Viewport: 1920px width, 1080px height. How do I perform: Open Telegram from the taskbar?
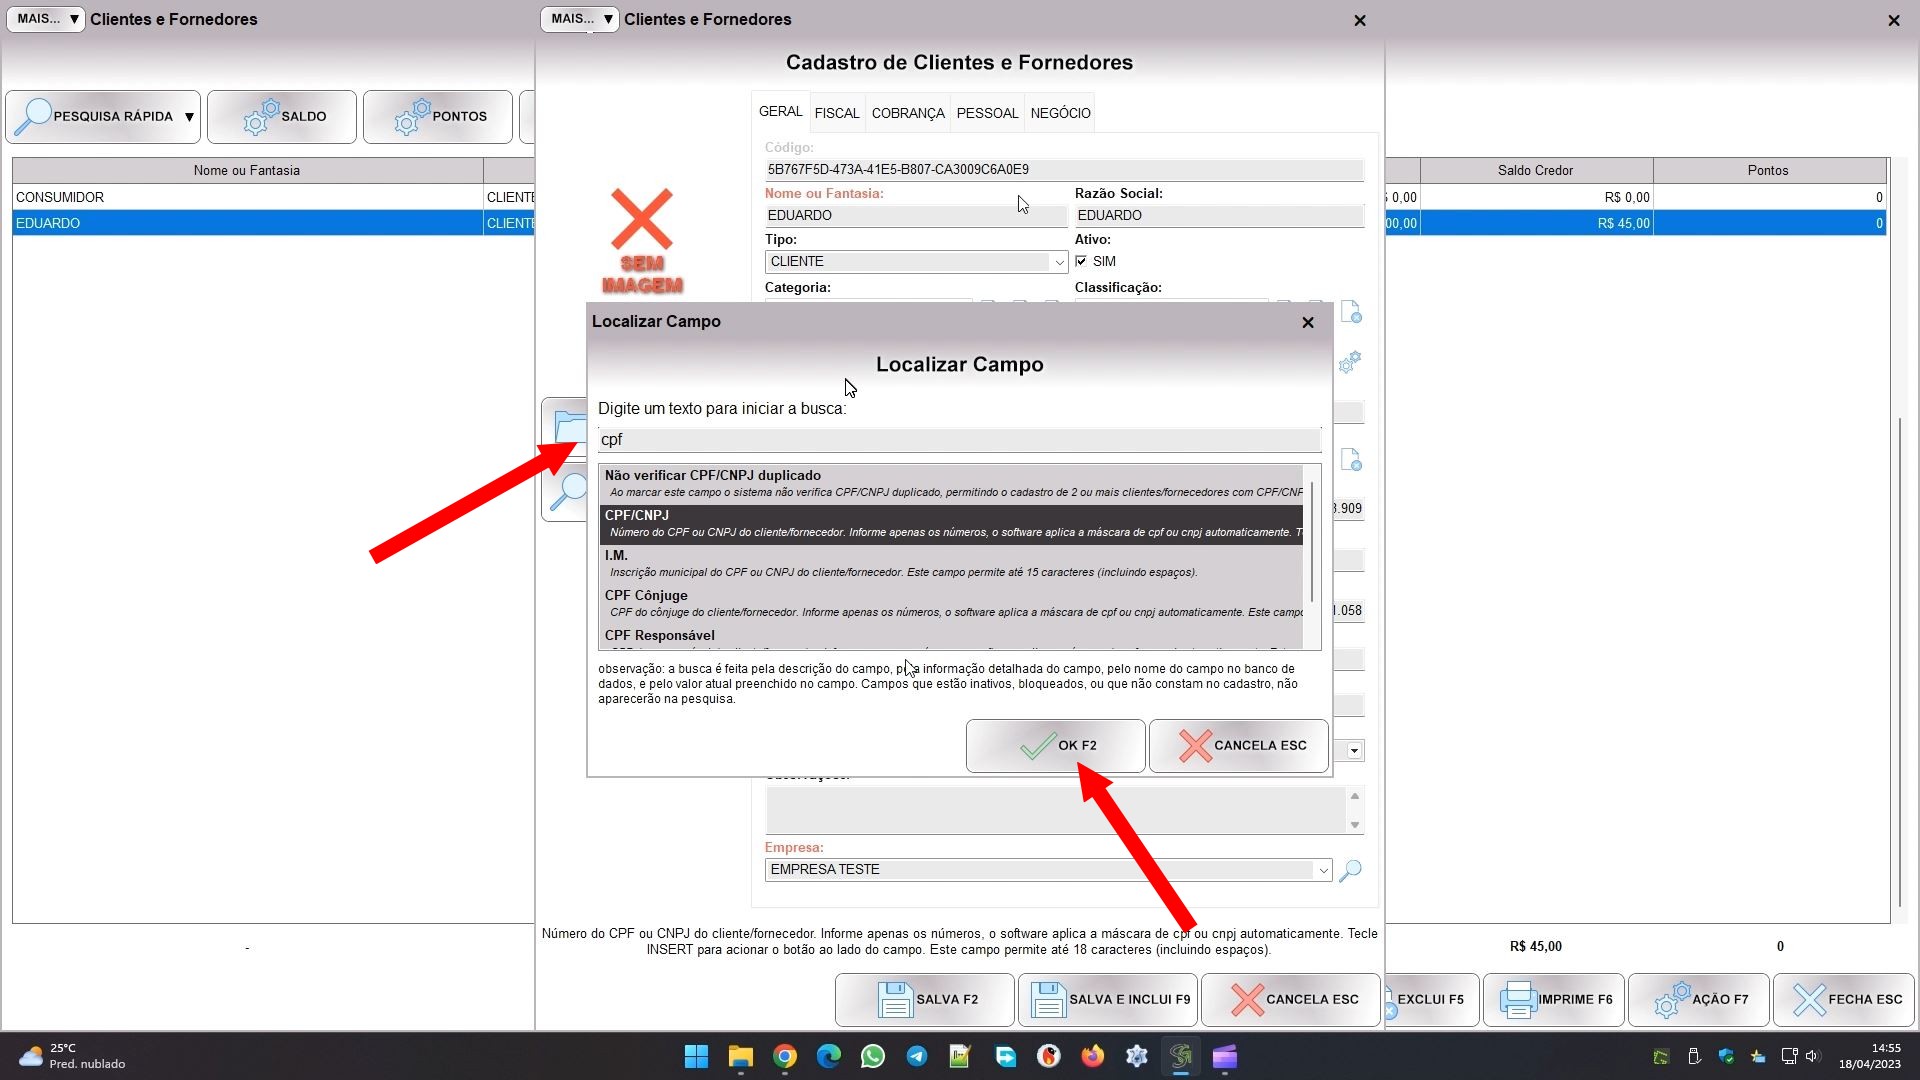[916, 1056]
